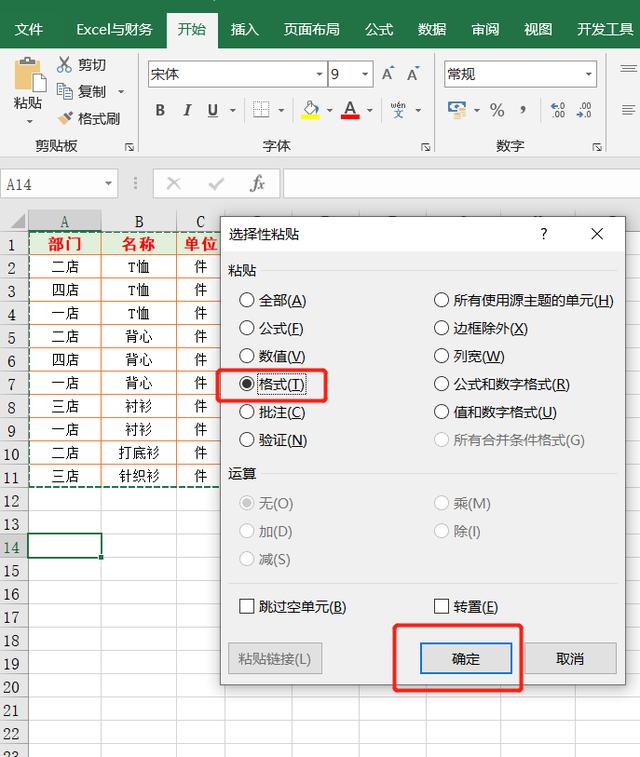Select the 公式(F) paste option
This screenshot has height=757, width=640.
tap(271, 328)
